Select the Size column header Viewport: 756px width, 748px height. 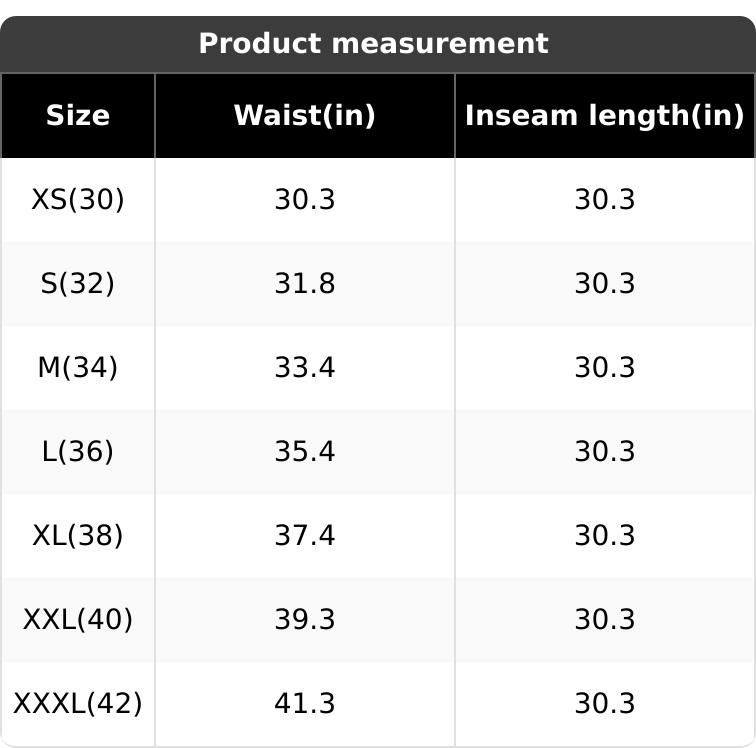78,116
